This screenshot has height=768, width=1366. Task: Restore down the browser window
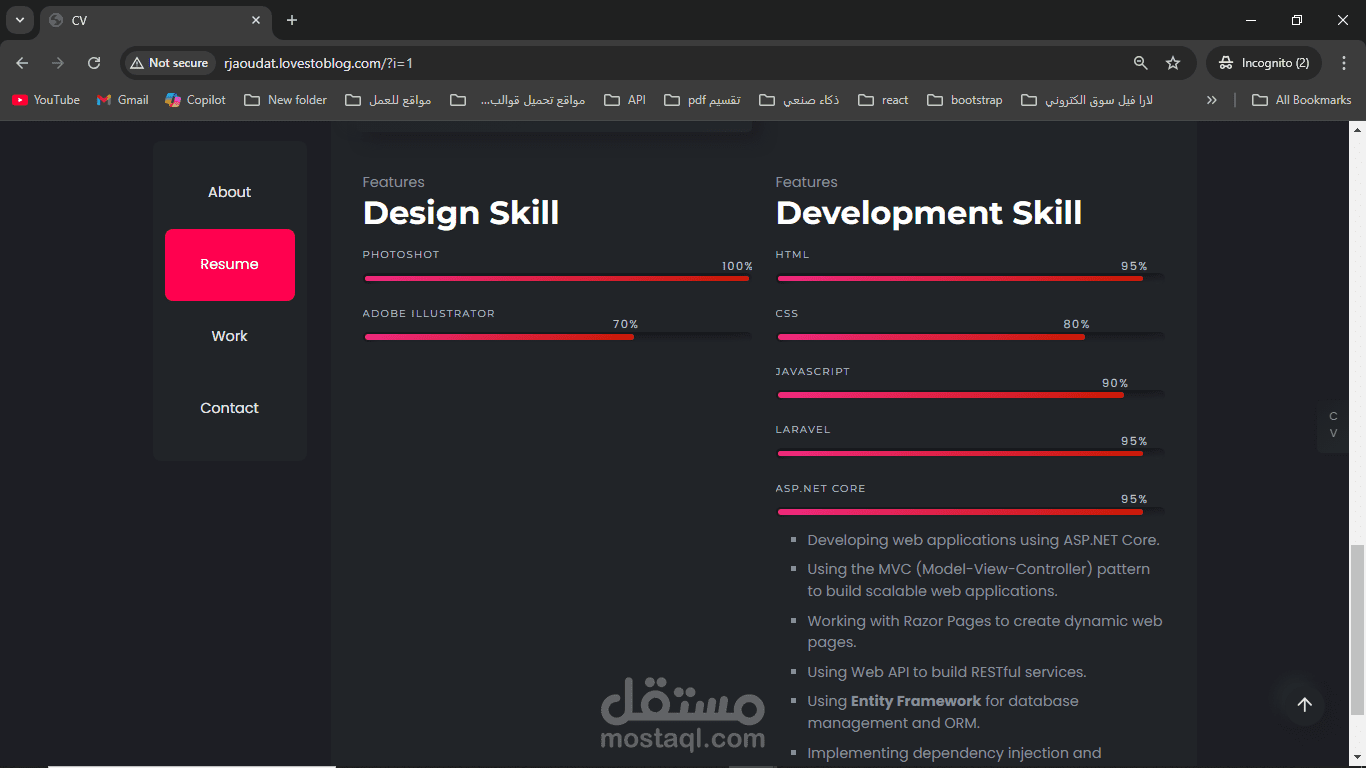tap(1297, 20)
